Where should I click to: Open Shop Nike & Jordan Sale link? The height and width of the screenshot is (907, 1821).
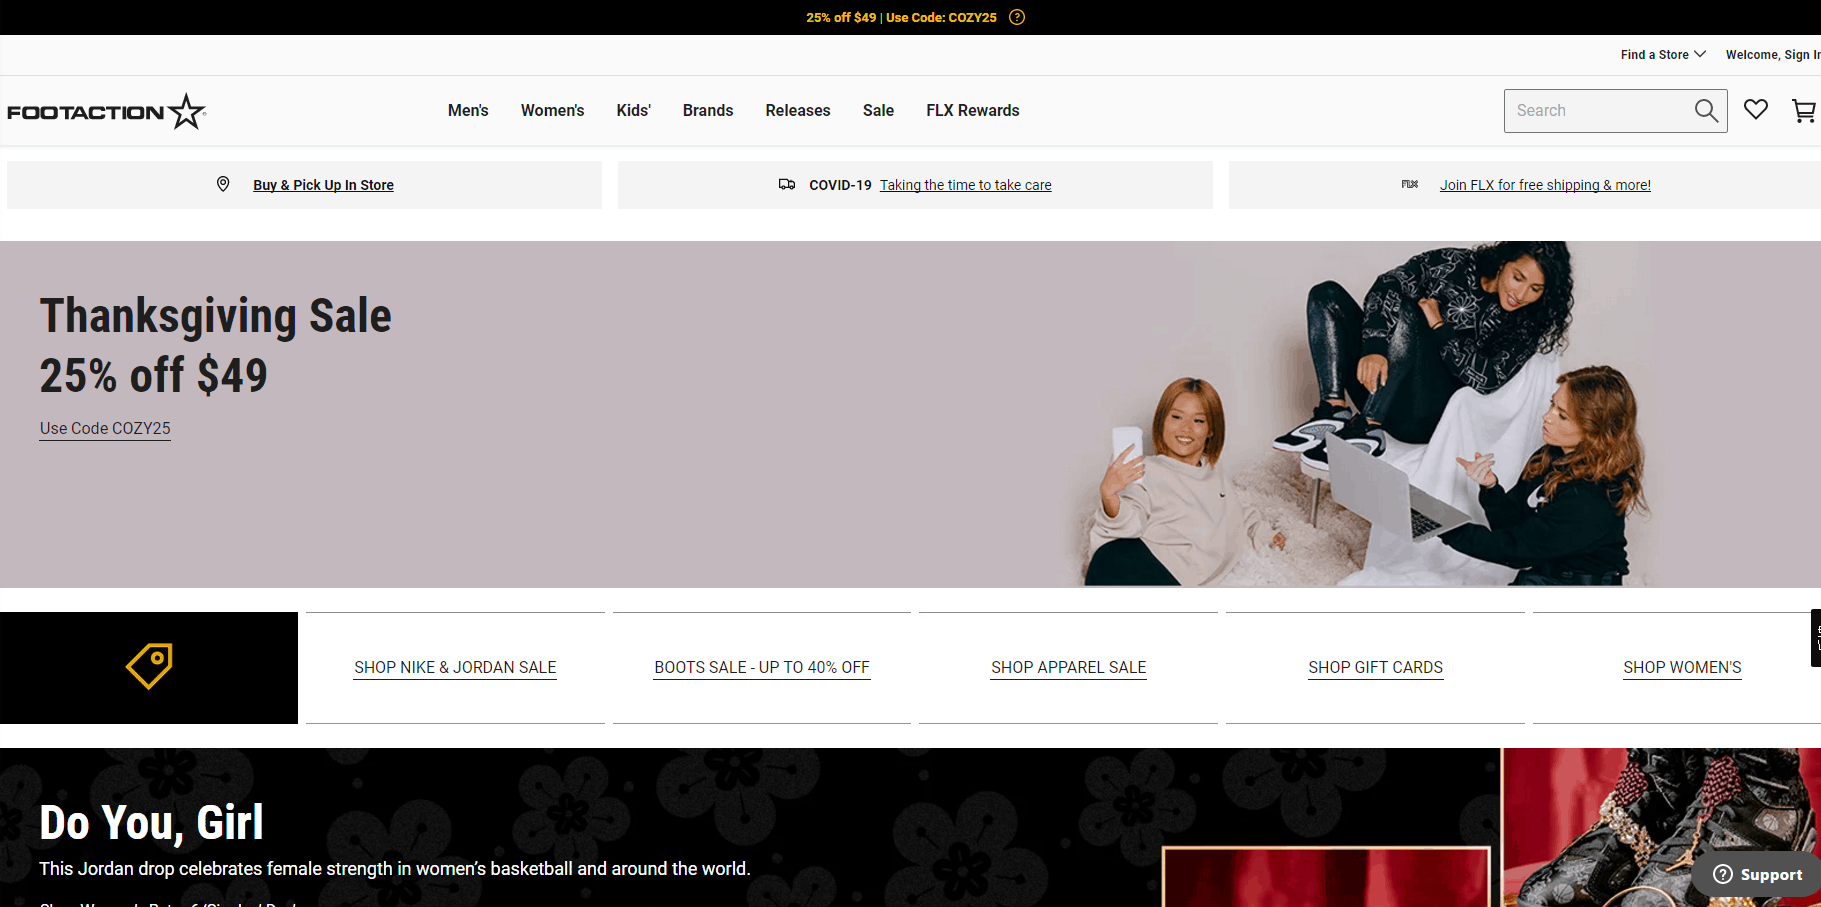455,667
